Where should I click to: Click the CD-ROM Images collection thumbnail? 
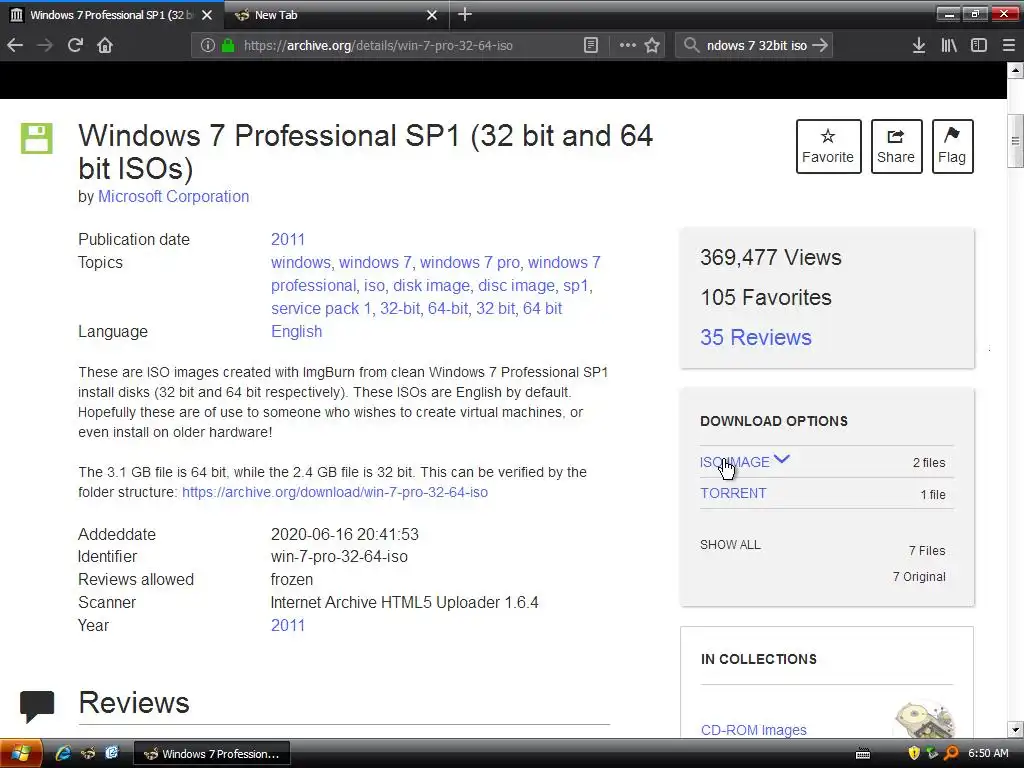tap(925, 720)
